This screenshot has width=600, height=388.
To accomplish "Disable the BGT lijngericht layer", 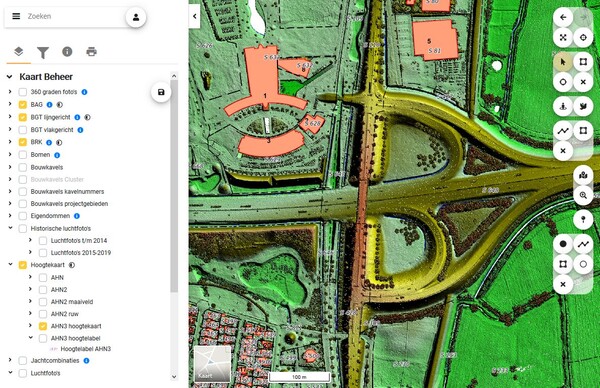I will click(x=23, y=117).
